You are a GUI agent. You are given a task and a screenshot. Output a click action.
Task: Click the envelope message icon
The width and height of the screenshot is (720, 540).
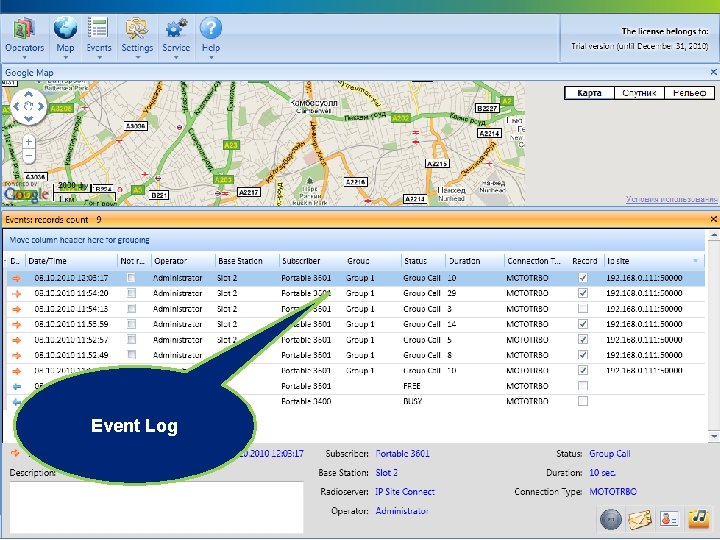tap(640, 519)
